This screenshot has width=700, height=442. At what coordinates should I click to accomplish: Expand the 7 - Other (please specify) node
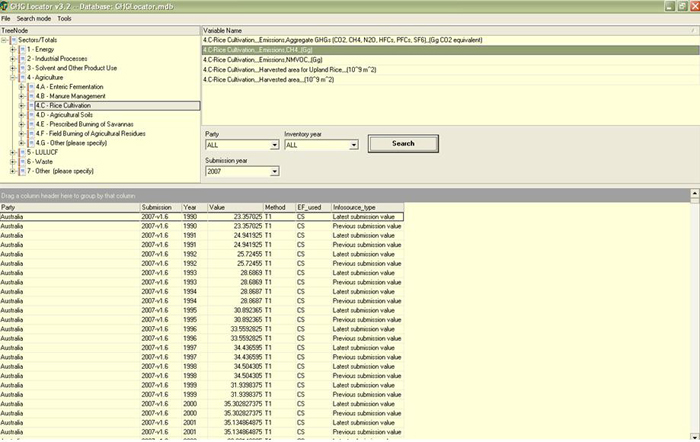pyautogui.click(x=12, y=171)
